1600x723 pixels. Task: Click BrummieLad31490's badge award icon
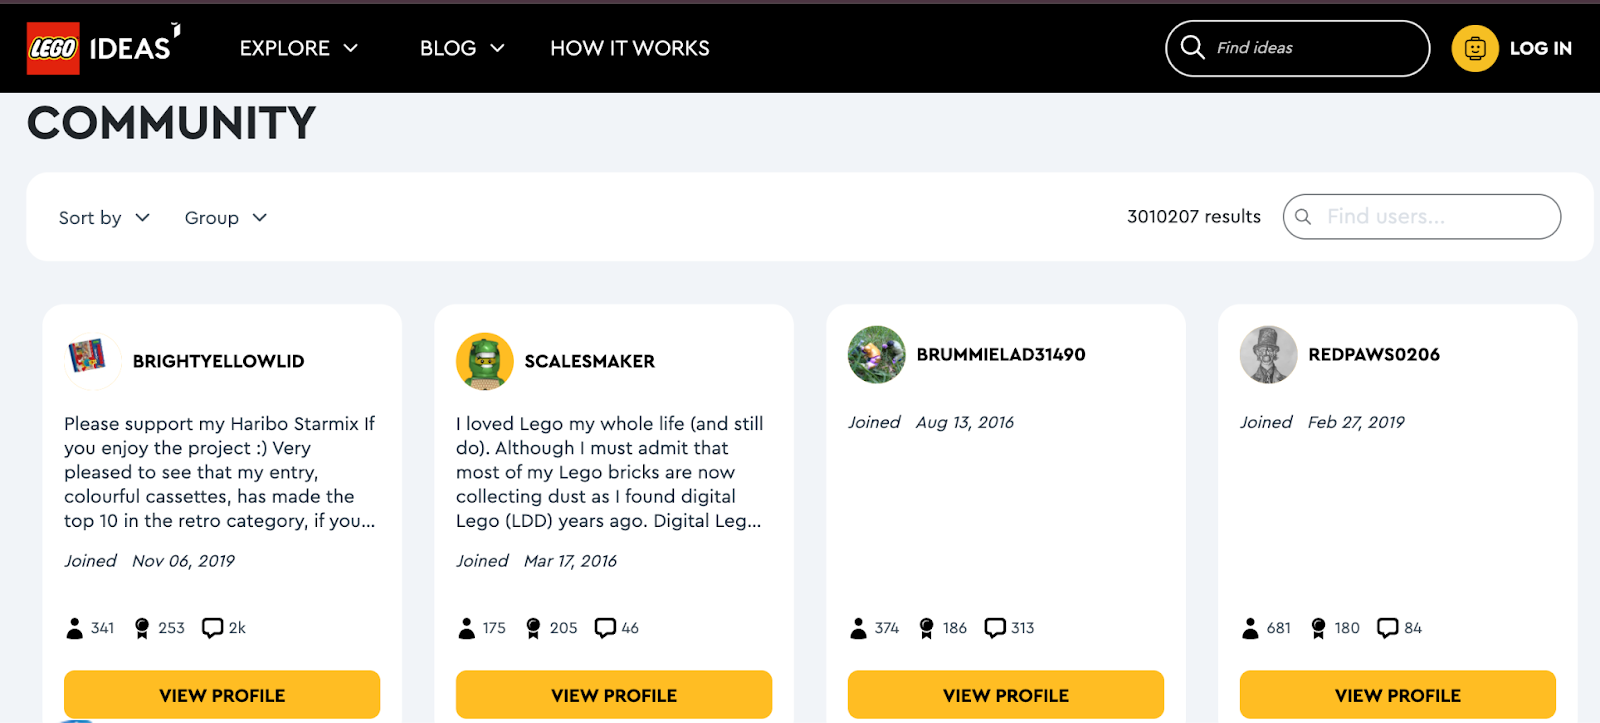click(x=926, y=628)
